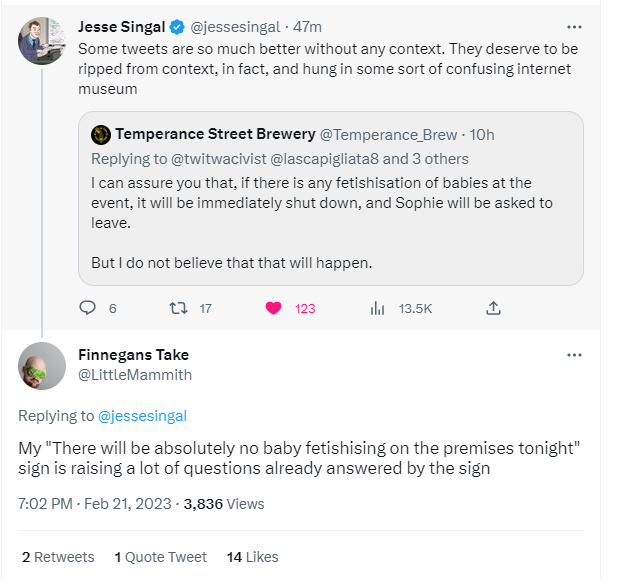
Task: Open Finnegans Take's profile avatar
Action: point(42,366)
